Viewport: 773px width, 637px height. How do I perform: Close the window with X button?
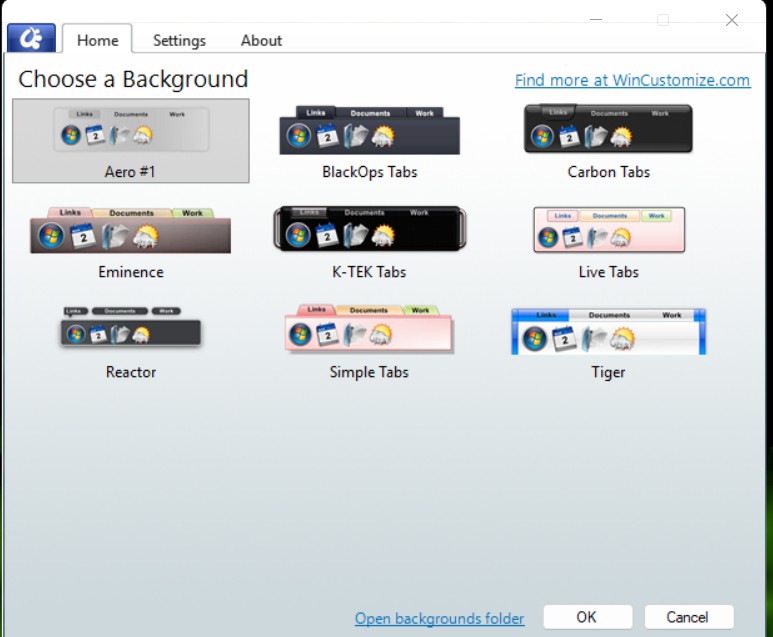(732, 18)
